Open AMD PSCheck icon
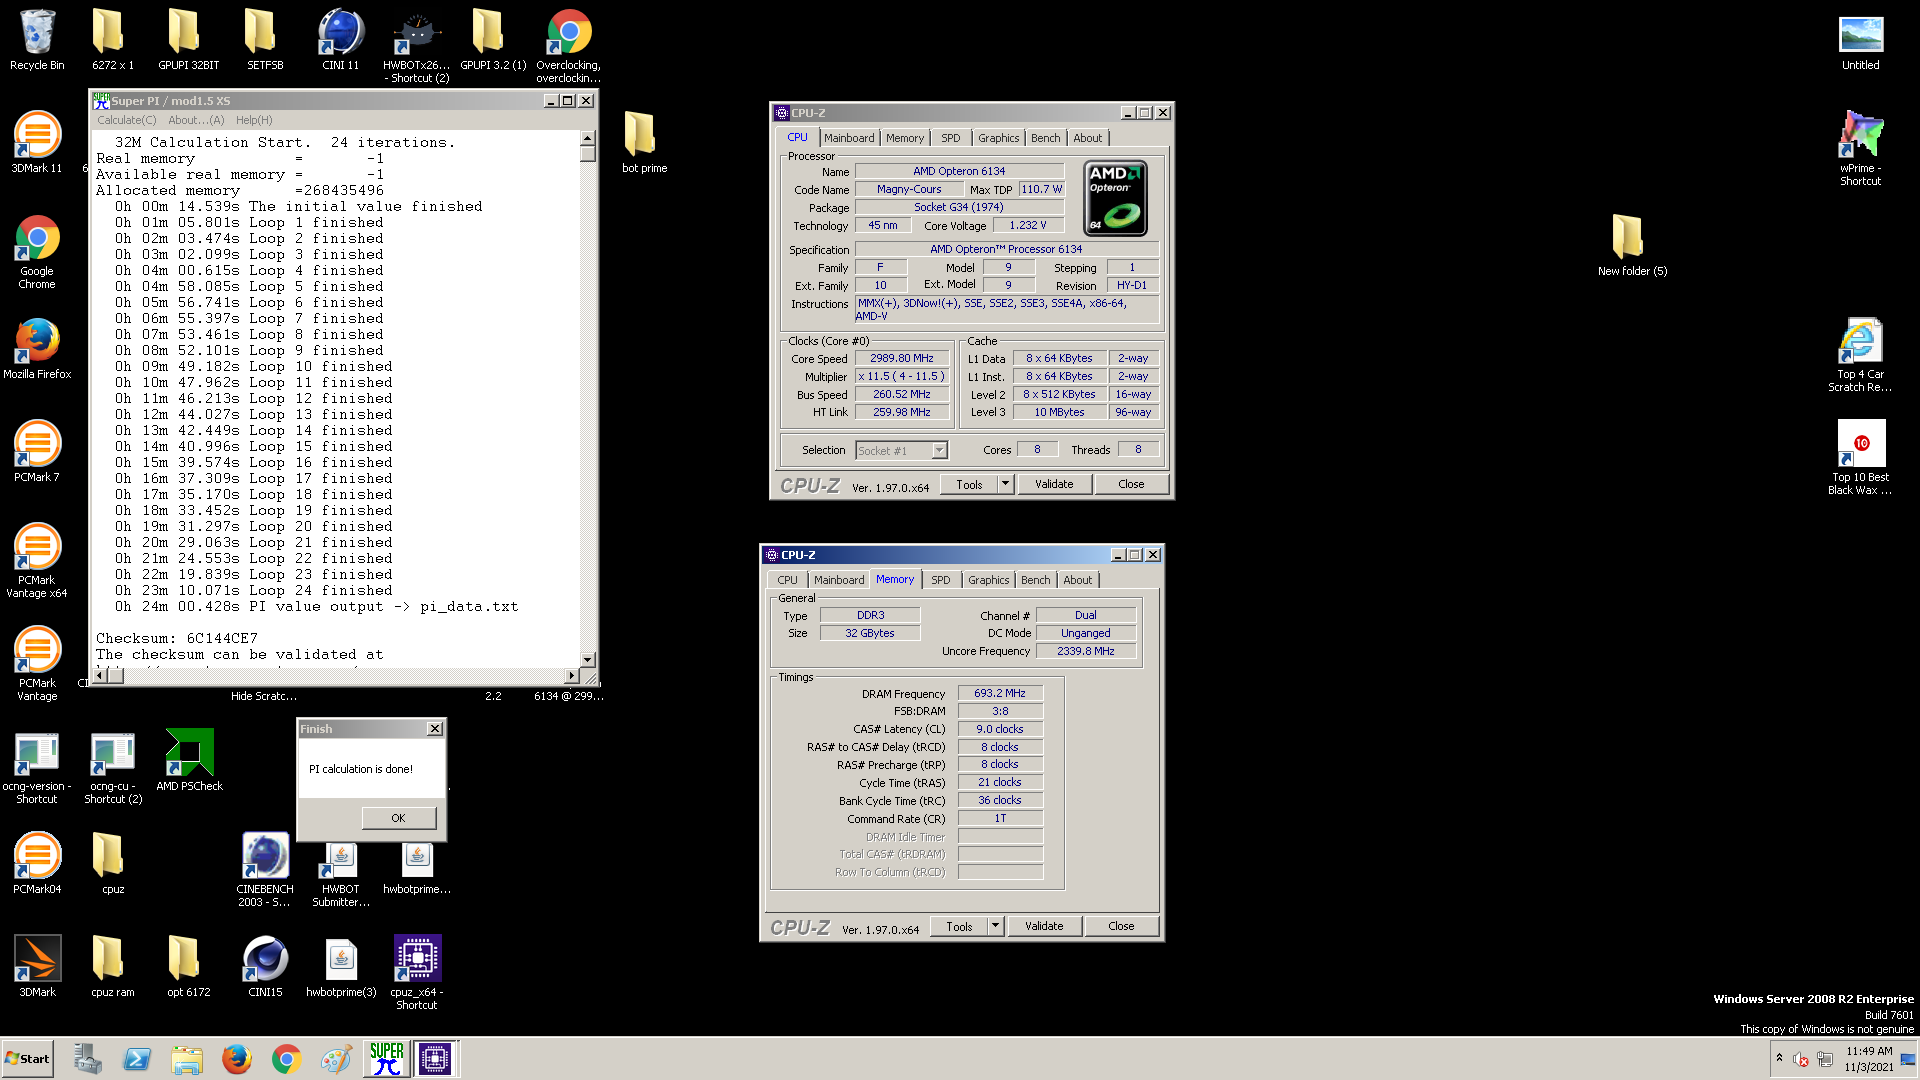 (x=189, y=761)
